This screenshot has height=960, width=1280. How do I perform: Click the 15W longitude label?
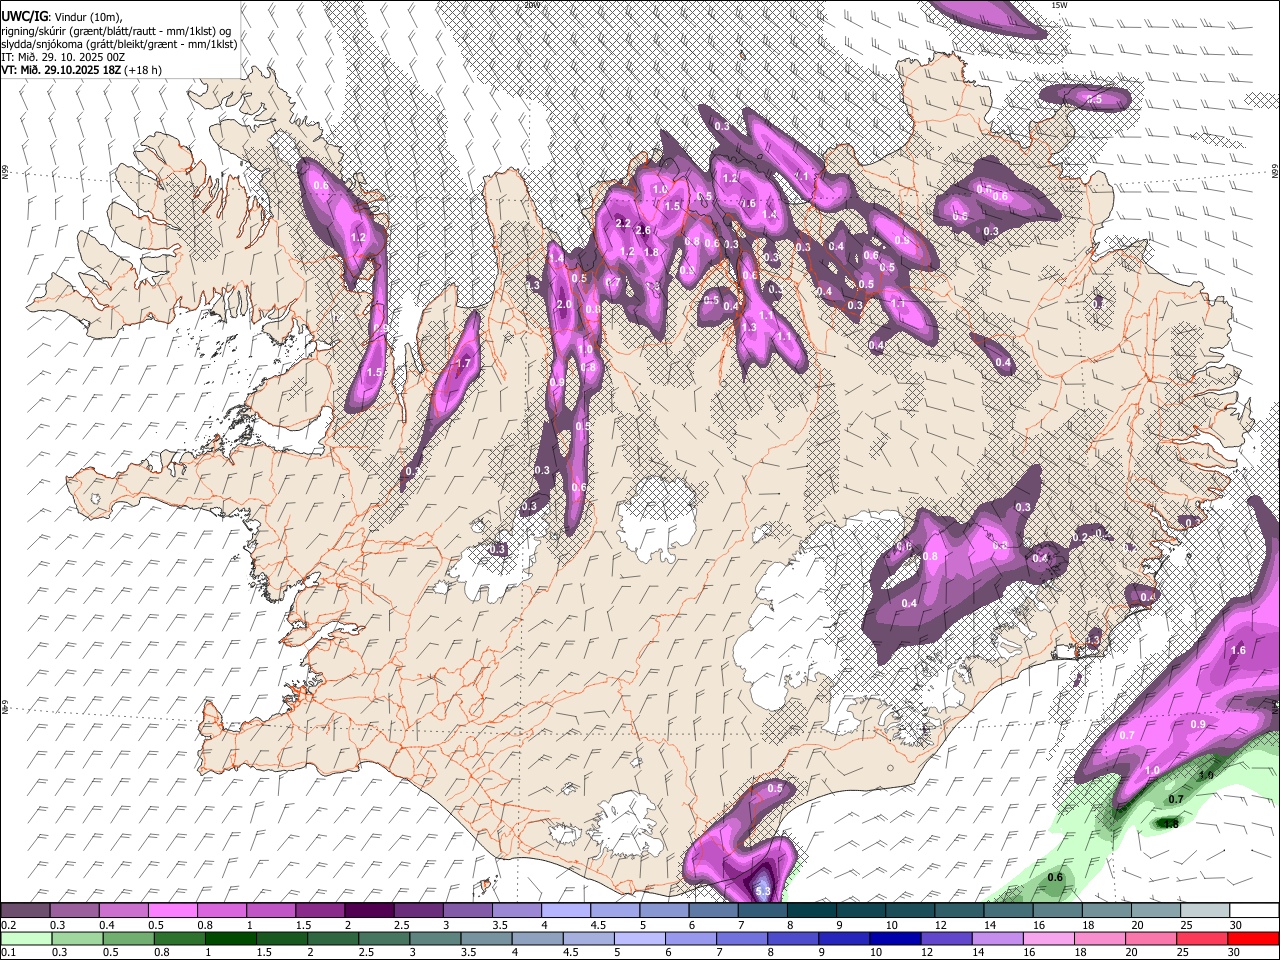1060,5
